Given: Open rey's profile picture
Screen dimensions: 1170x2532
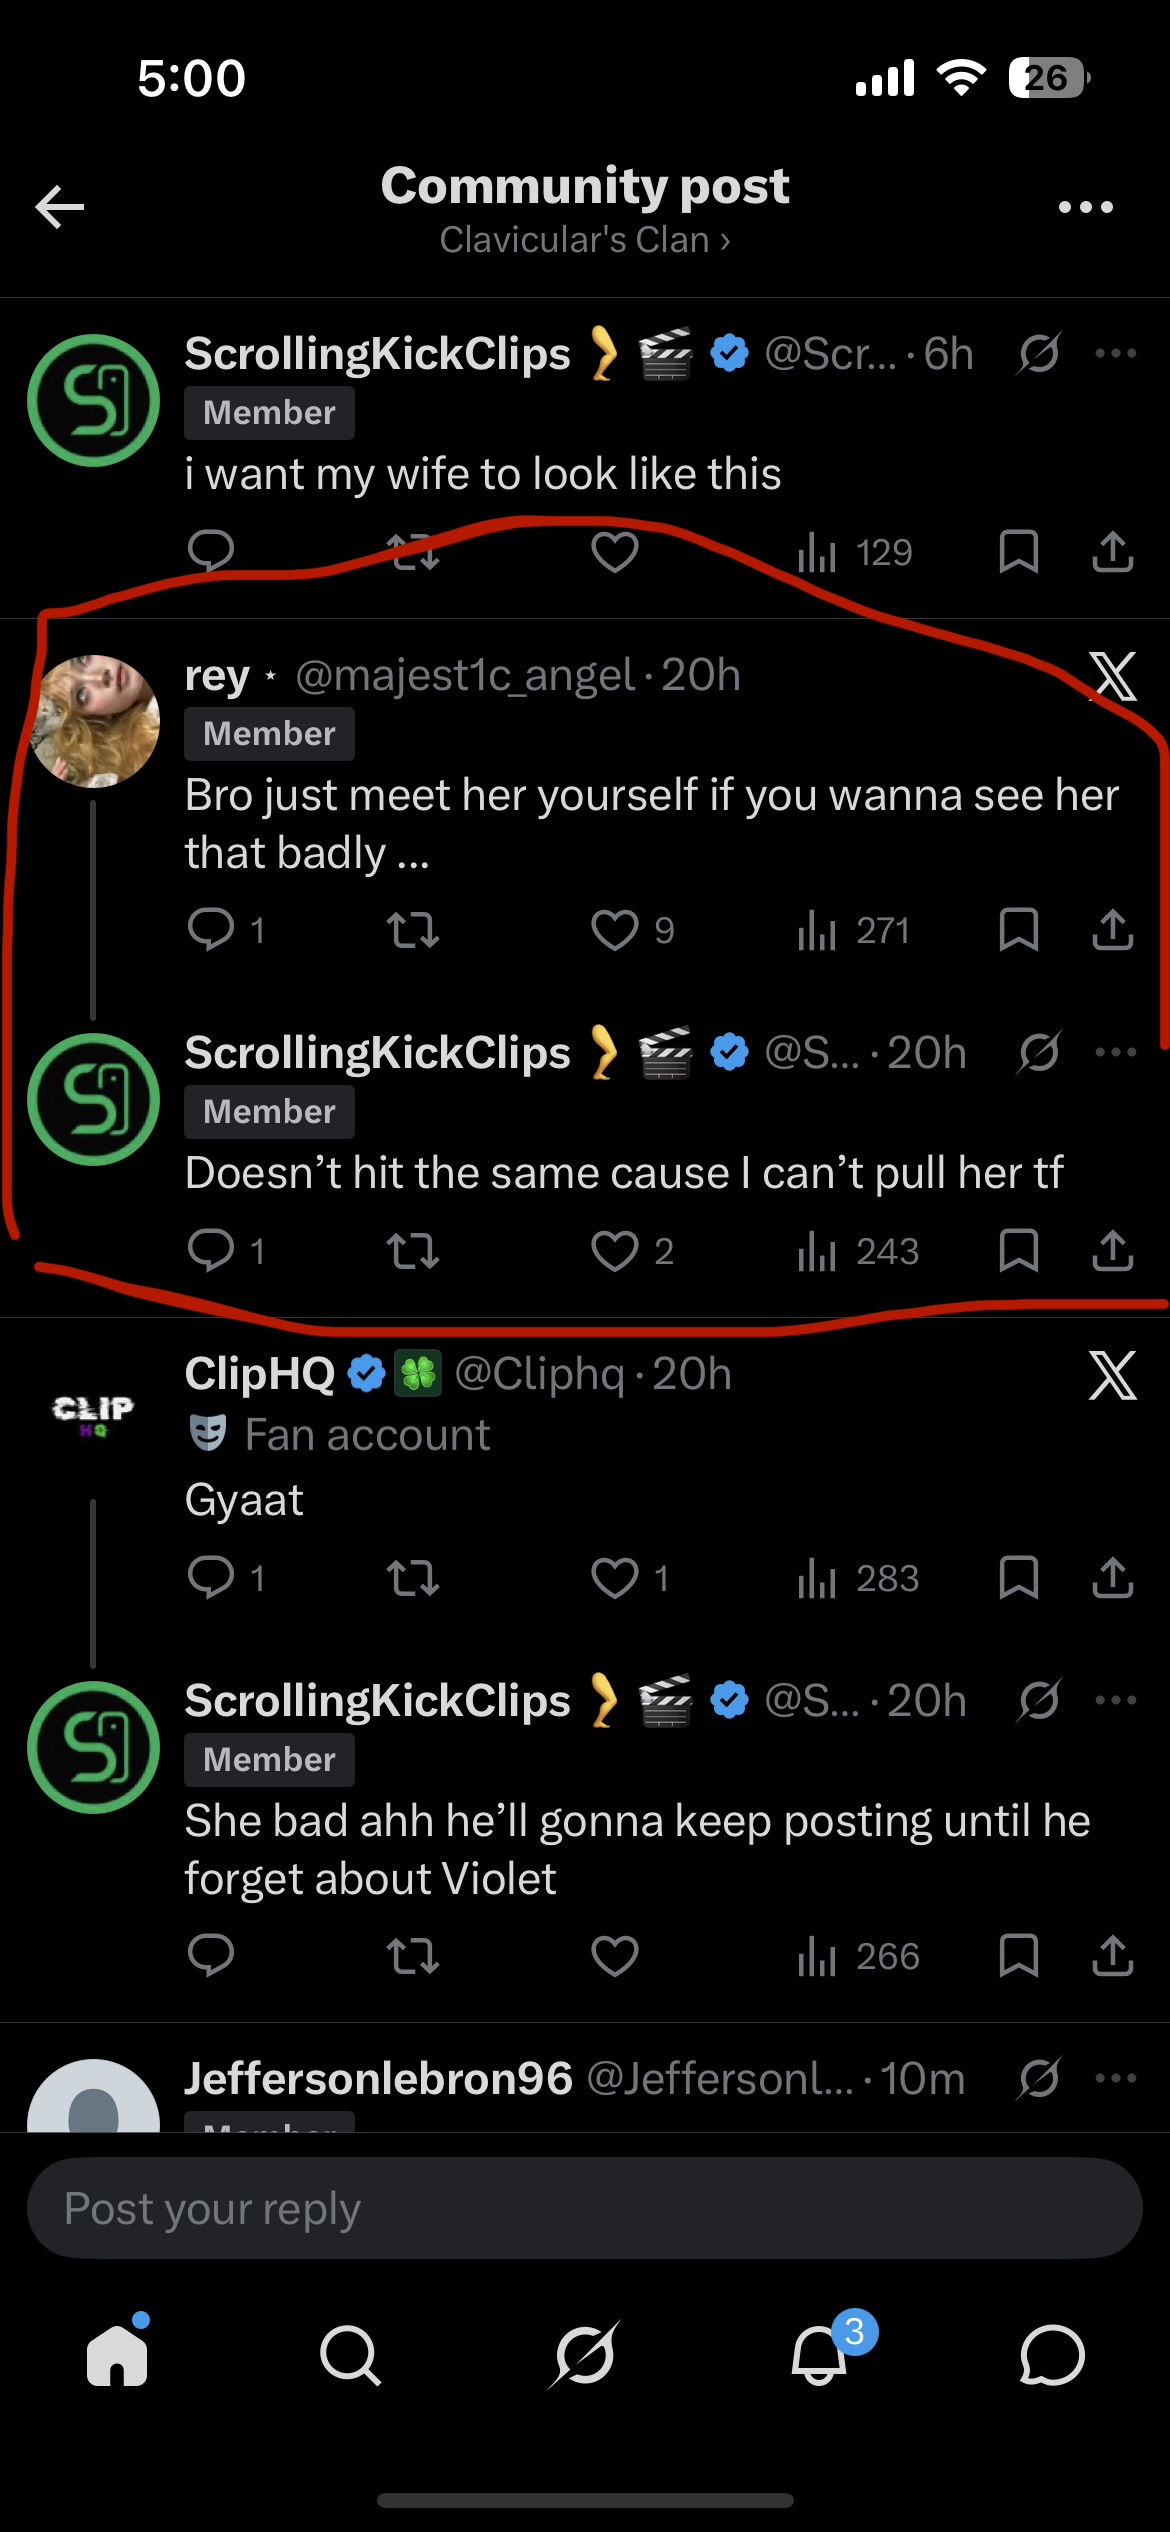Looking at the screenshot, I should (94, 721).
